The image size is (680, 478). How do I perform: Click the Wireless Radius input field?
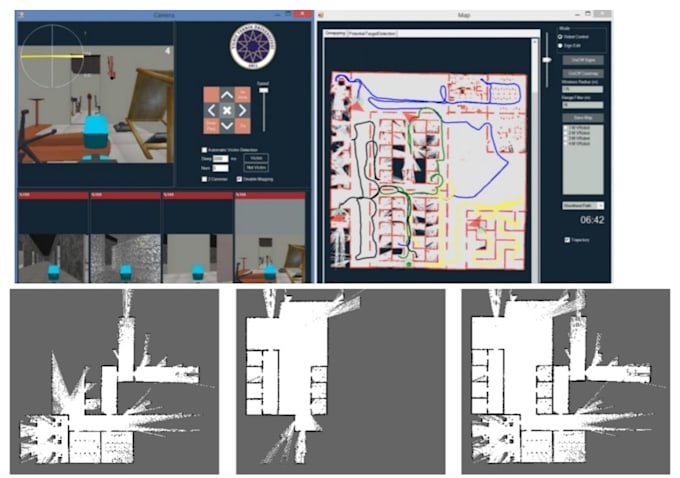[582, 89]
